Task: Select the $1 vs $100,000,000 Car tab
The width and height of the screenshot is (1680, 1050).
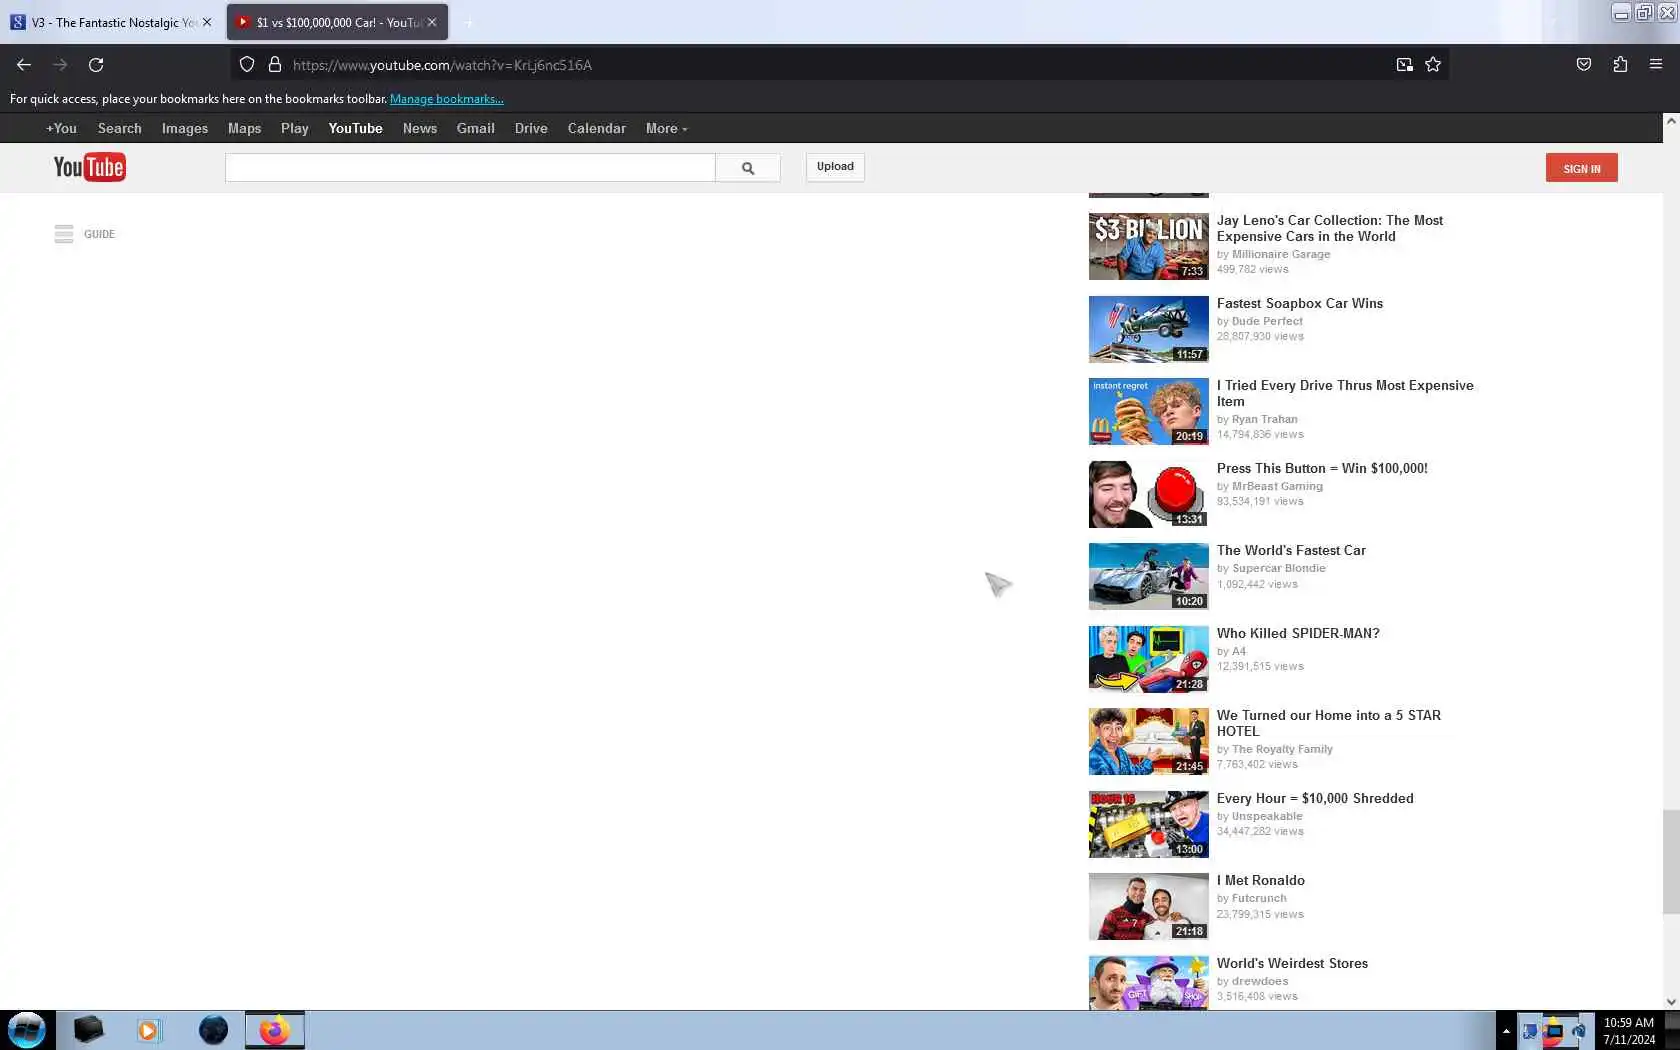Action: [337, 22]
